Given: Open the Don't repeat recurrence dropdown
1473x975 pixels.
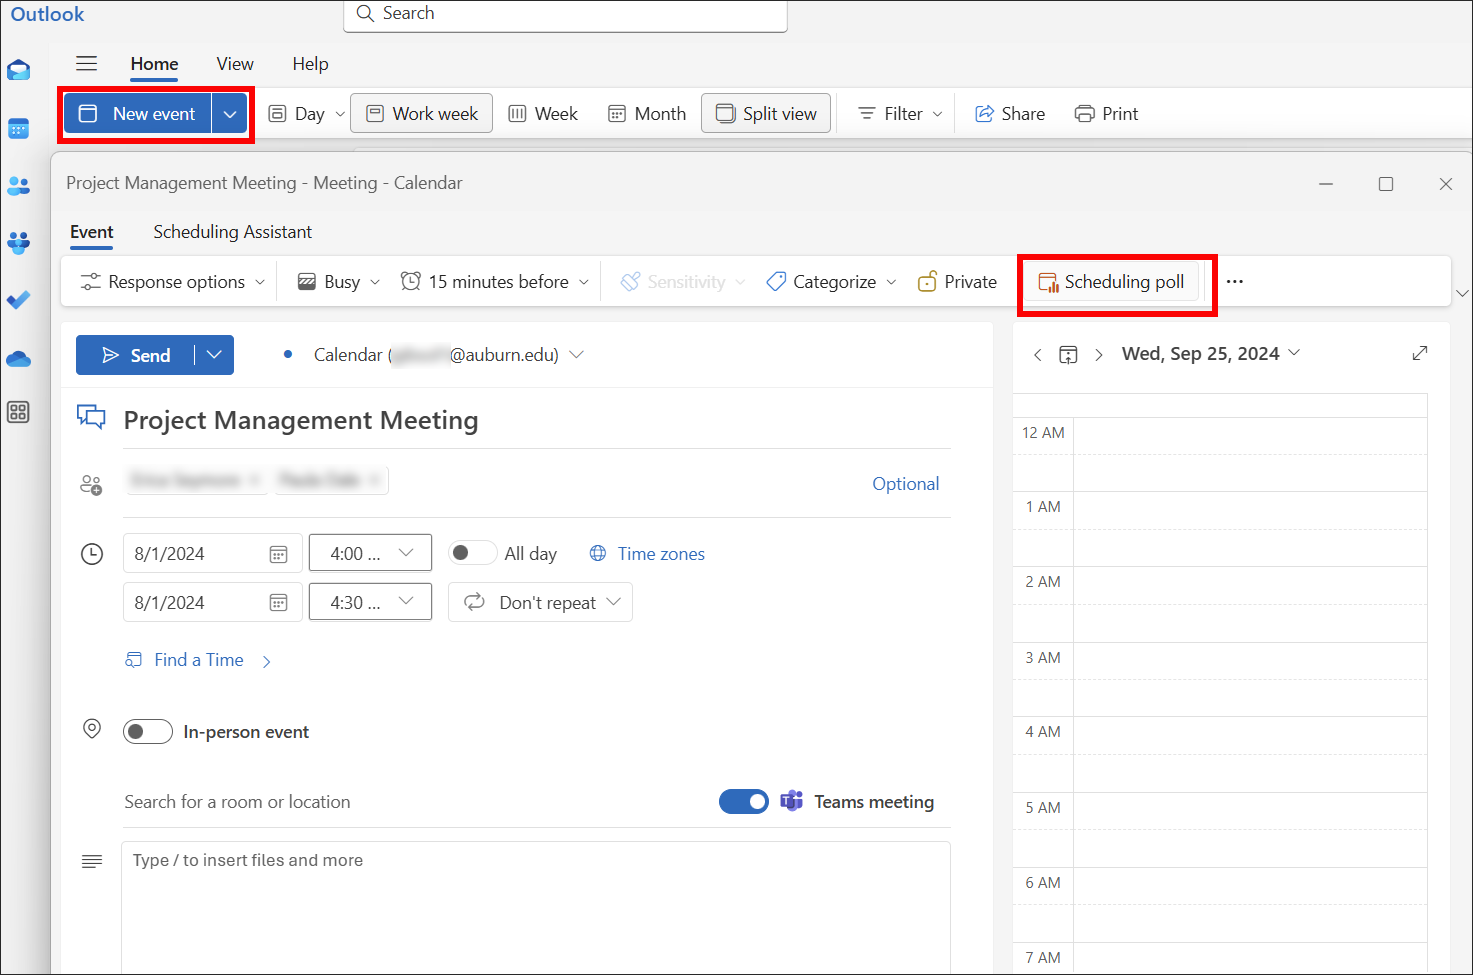Looking at the screenshot, I should (x=540, y=602).
